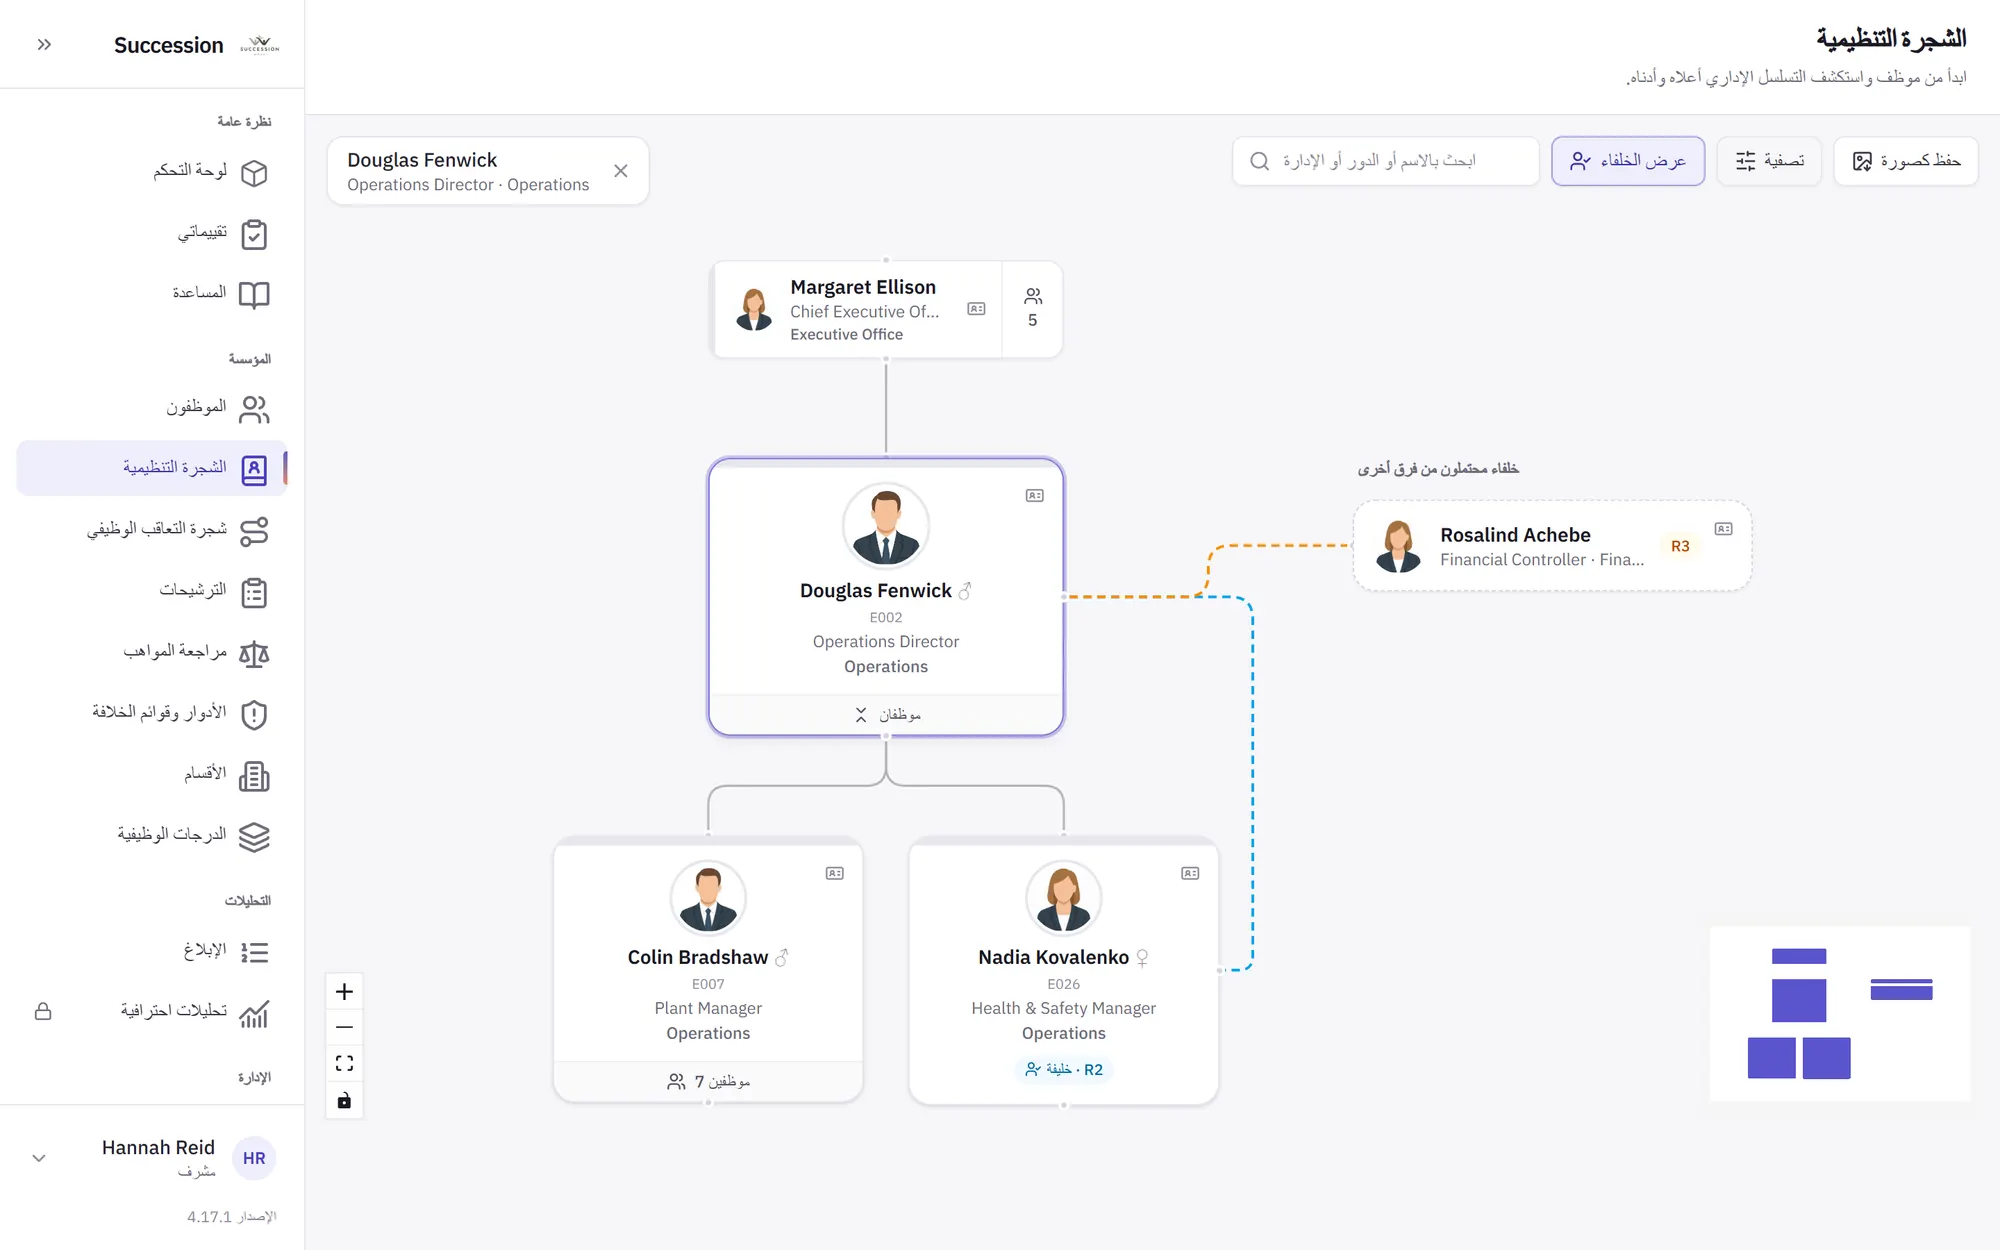Toggle عرض الخلفاء show successors button
Image resolution: width=2000 pixels, height=1250 pixels.
[x=1628, y=161]
